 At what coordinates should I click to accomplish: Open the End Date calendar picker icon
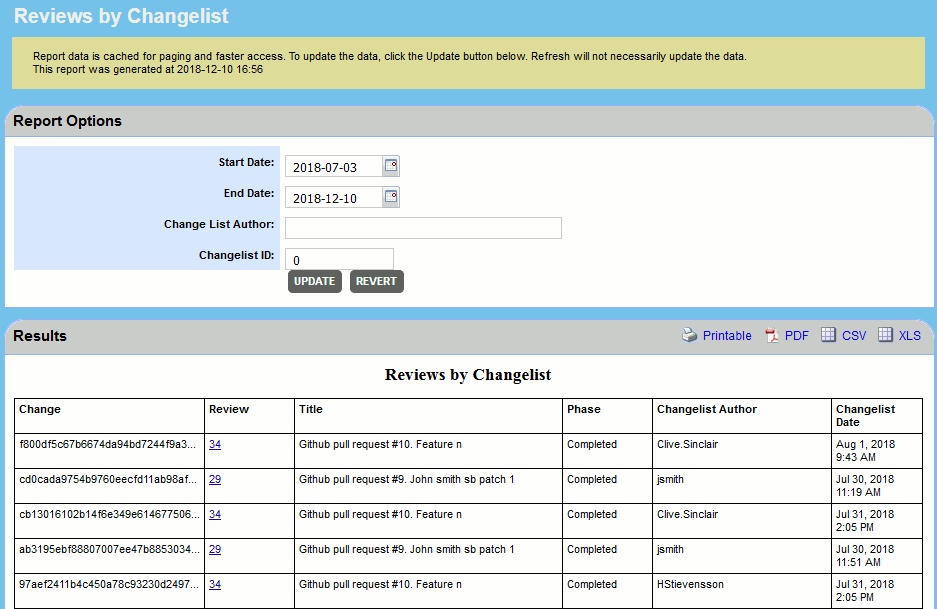coord(389,197)
